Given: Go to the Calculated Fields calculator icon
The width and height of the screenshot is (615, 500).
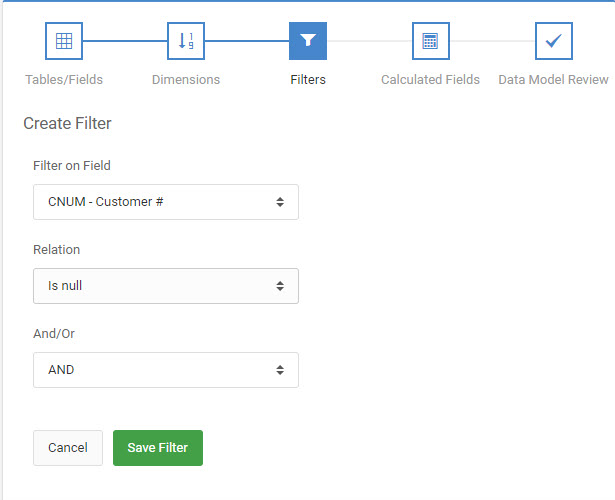Looking at the screenshot, I should (x=431, y=41).
